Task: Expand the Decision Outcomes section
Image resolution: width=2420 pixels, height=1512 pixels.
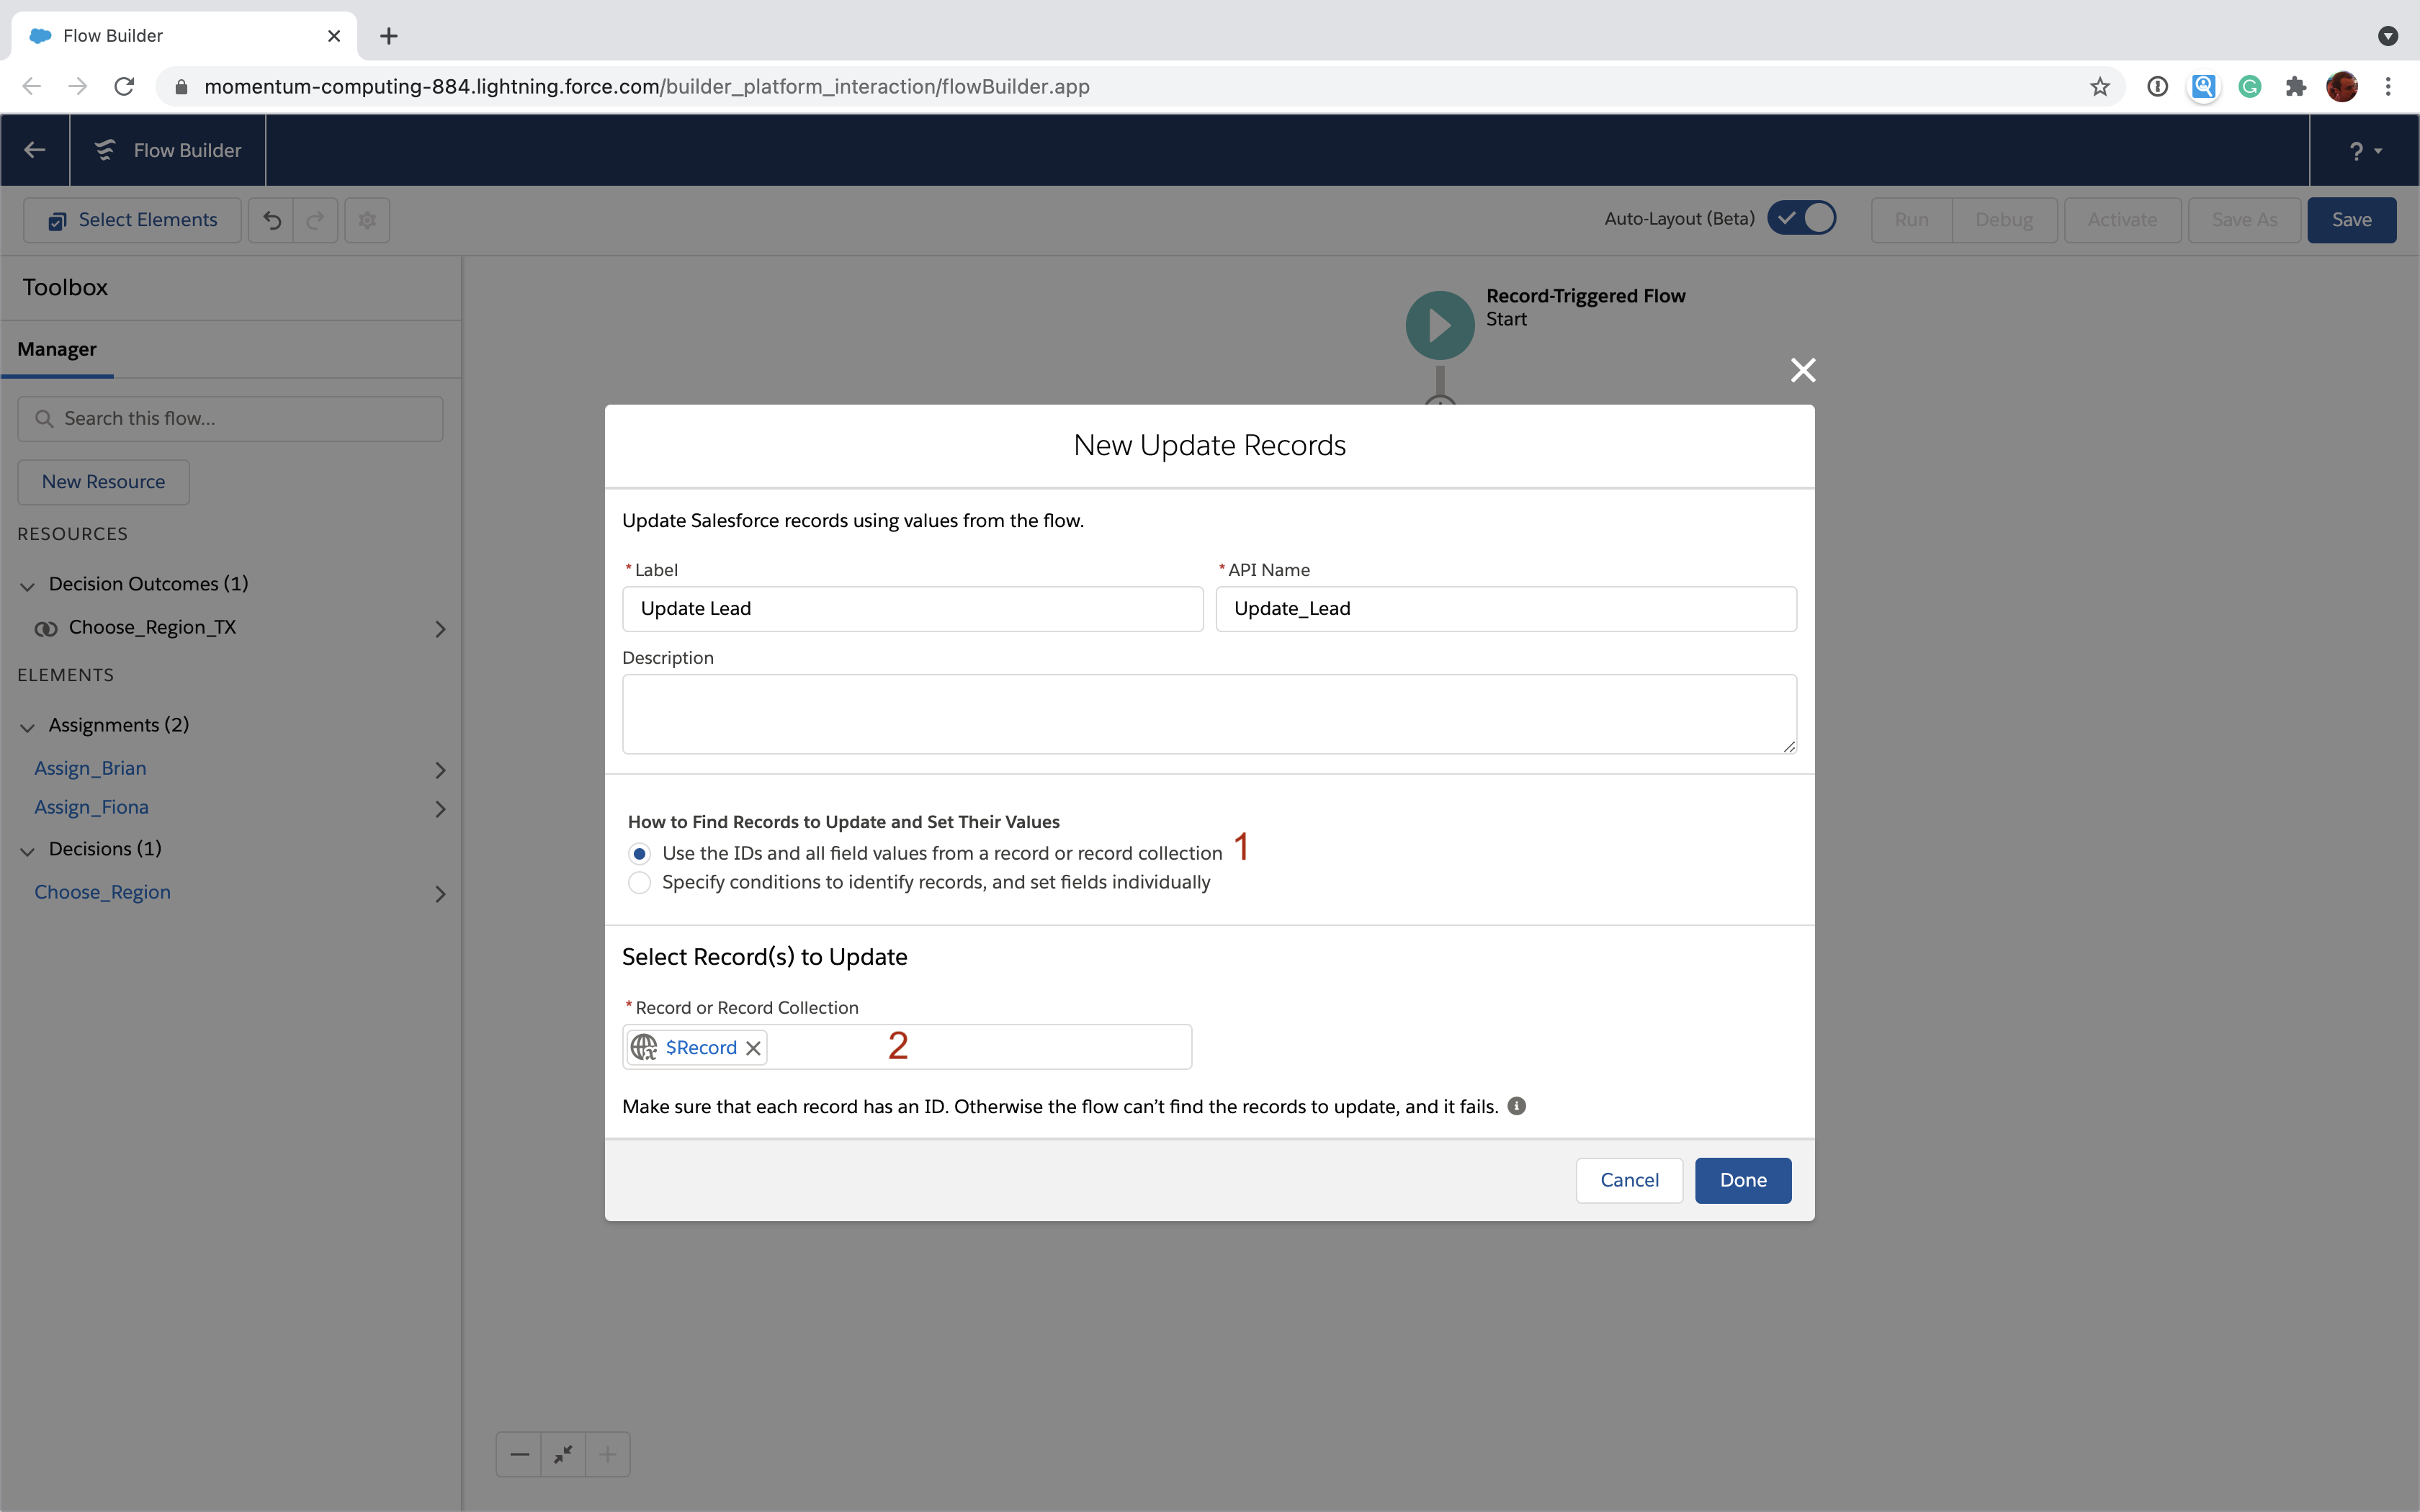Action: [x=30, y=583]
